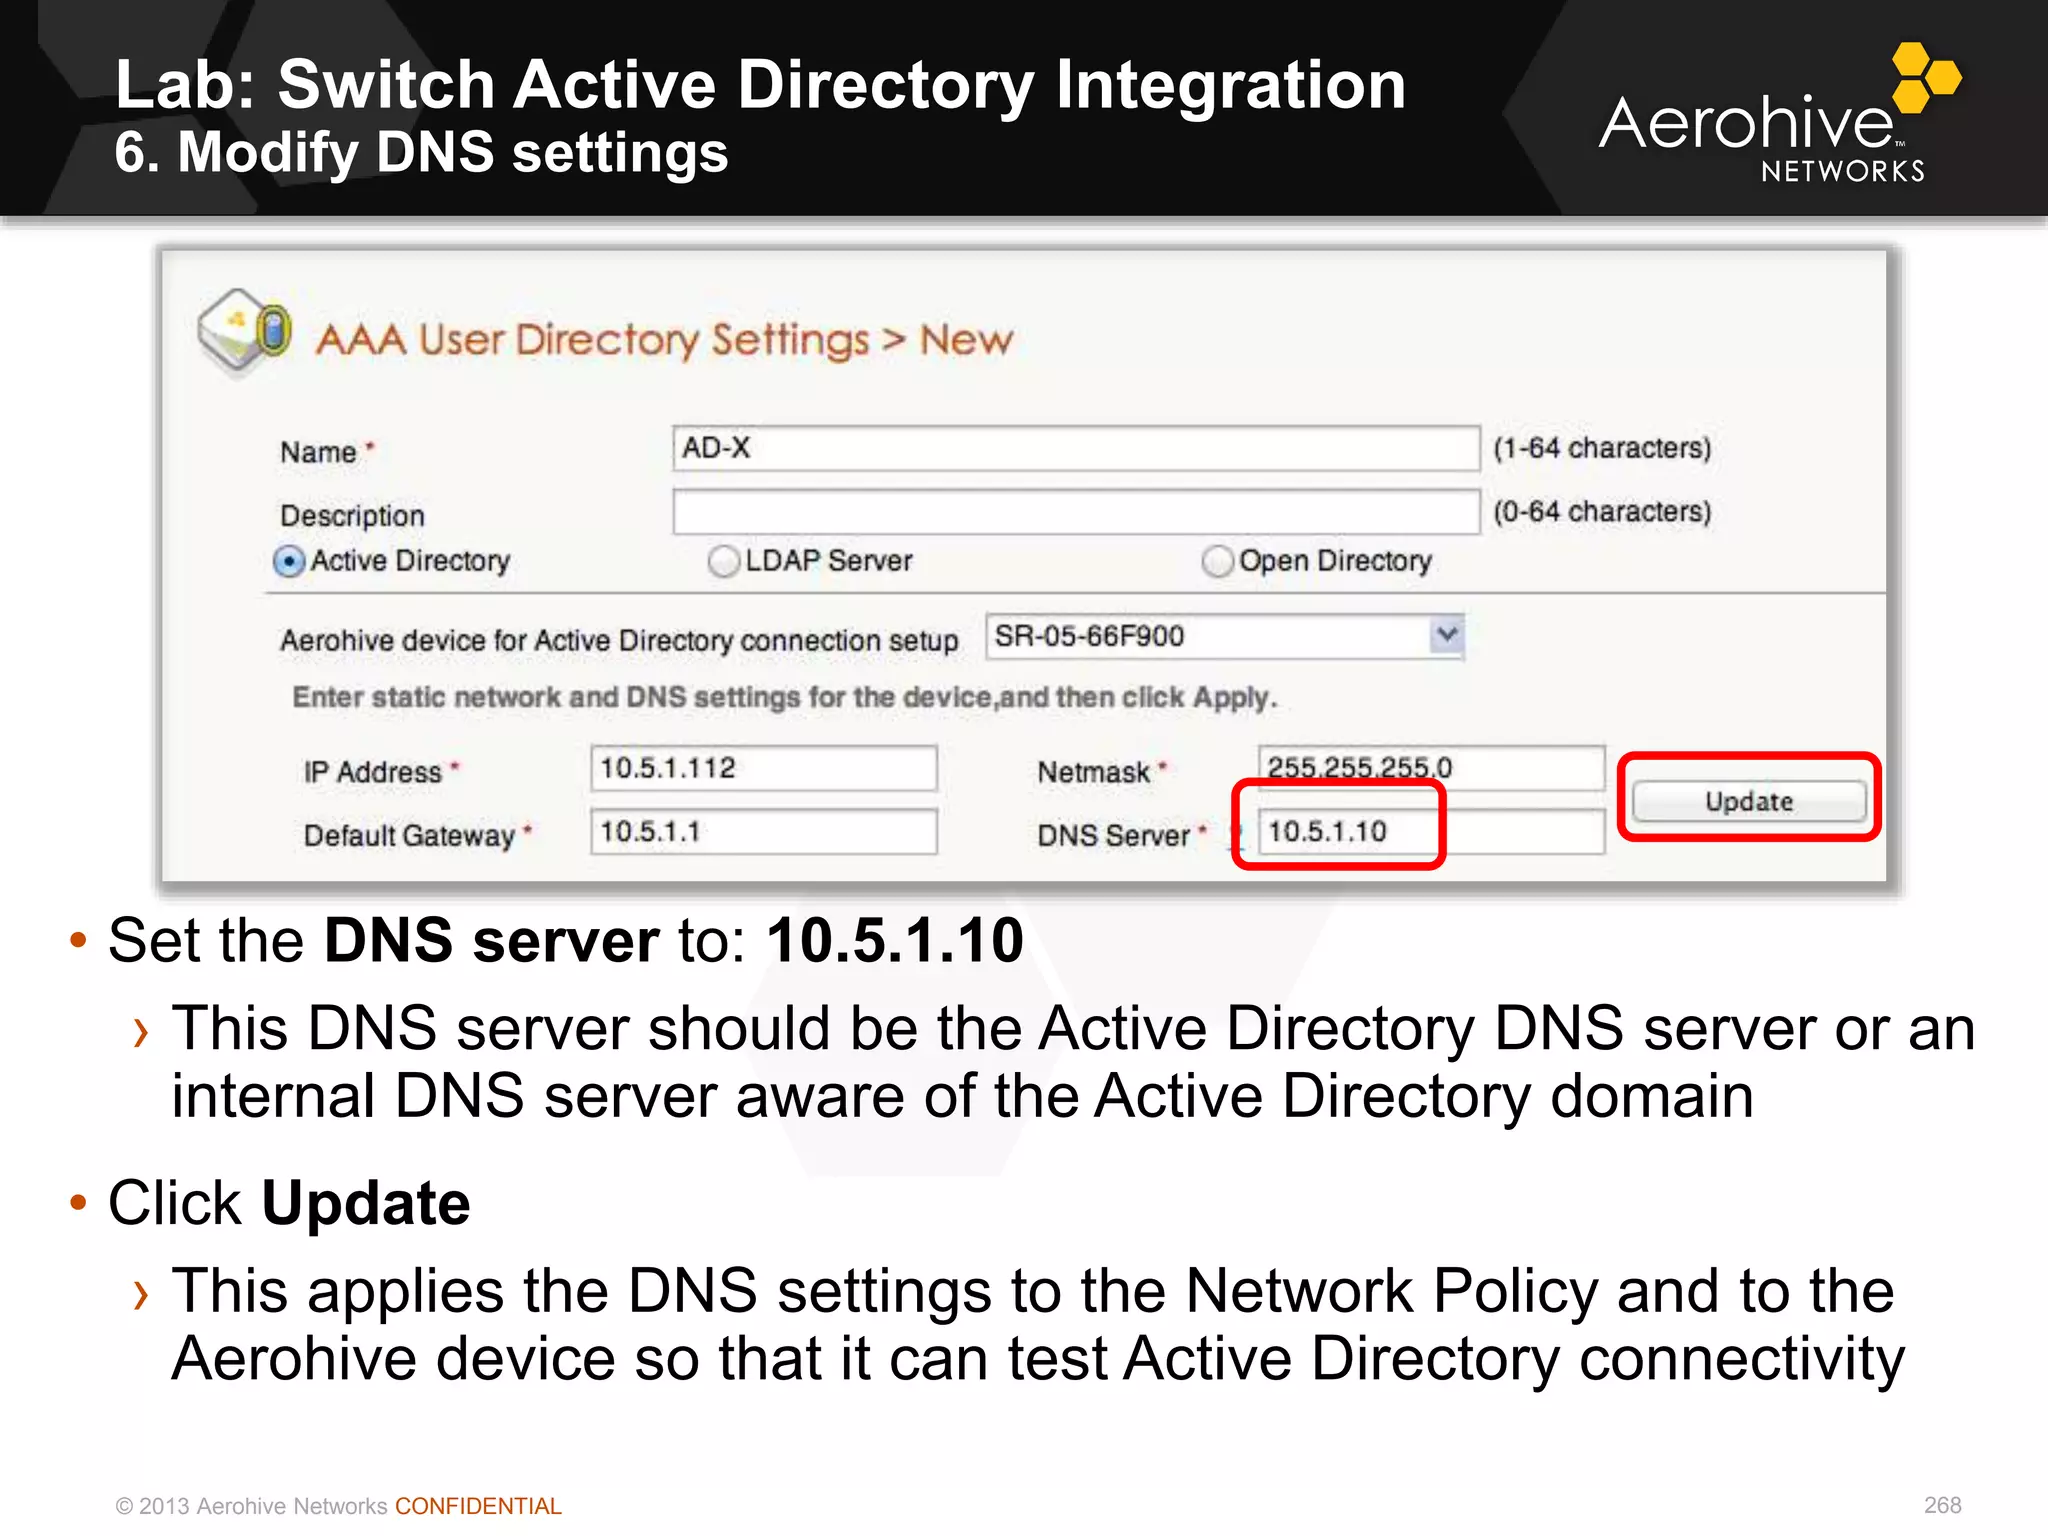Select the LDAP Server radio button
The height and width of the screenshot is (1536, 2048).
[723, 562]
